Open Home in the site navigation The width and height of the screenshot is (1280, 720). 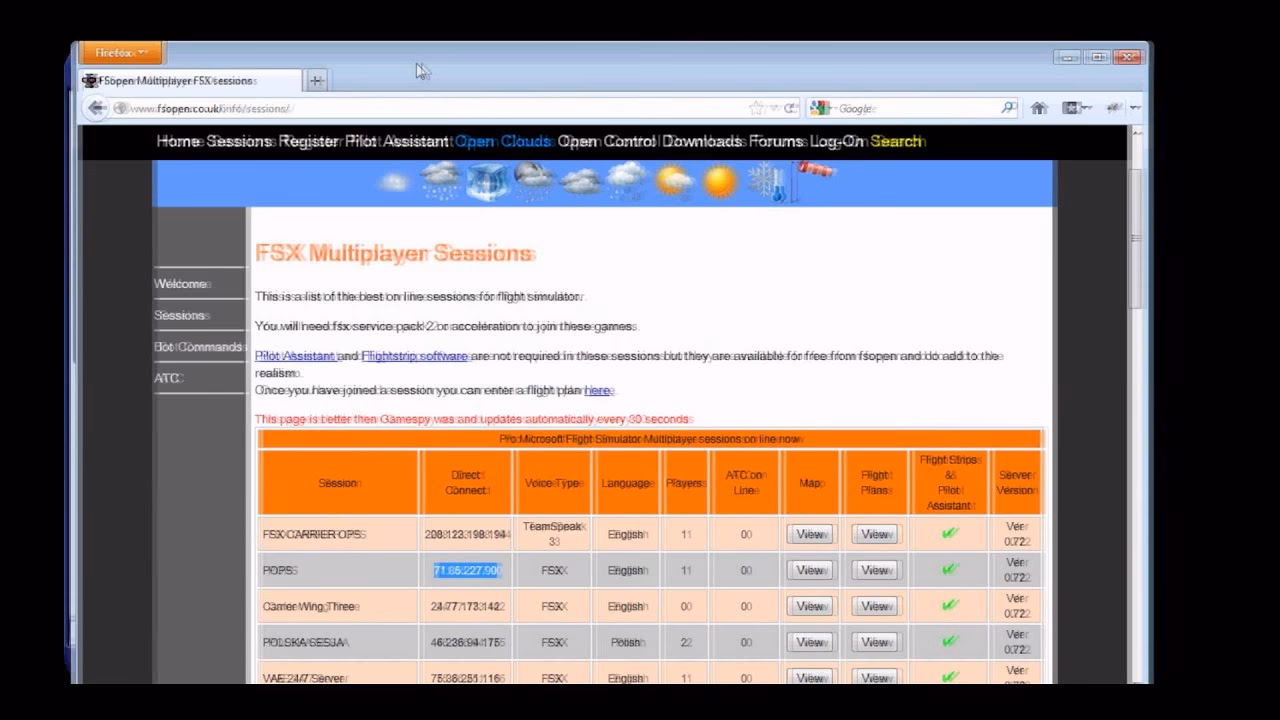coord(178,141)
